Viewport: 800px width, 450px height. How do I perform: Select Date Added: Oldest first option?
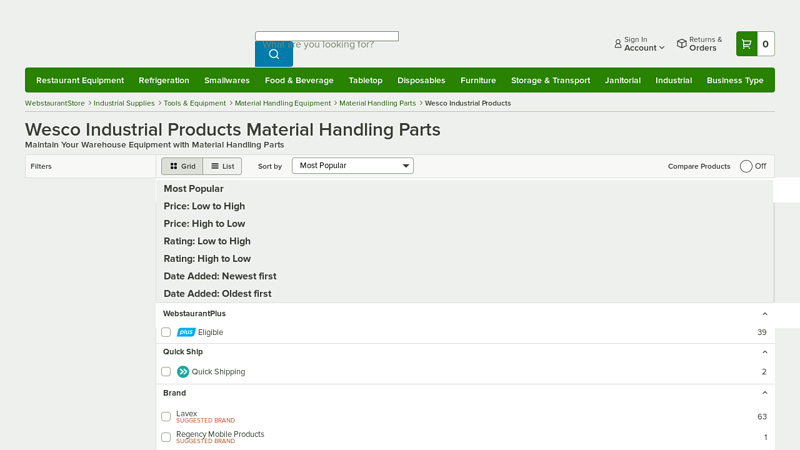(x=217, y=294)
